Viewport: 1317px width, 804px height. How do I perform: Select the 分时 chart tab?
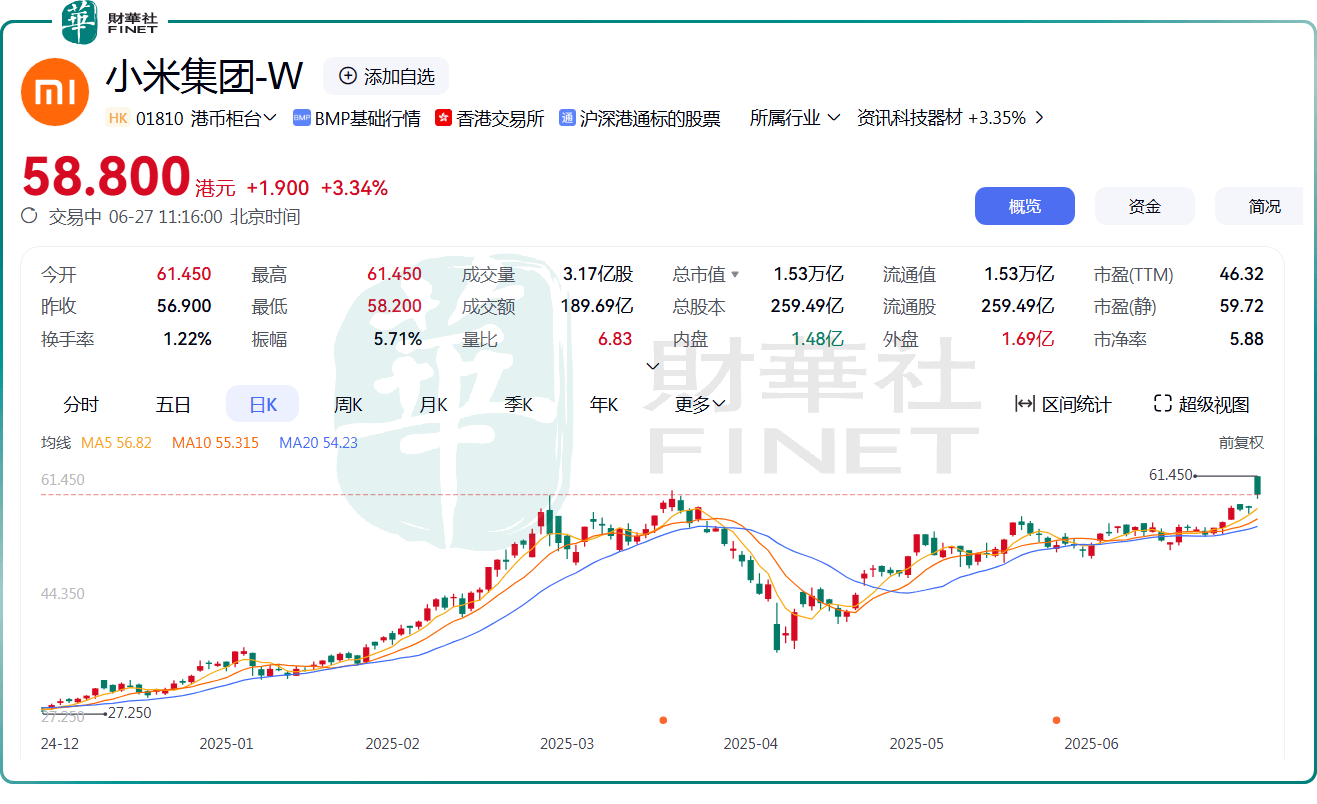click(x=81, y=405)
